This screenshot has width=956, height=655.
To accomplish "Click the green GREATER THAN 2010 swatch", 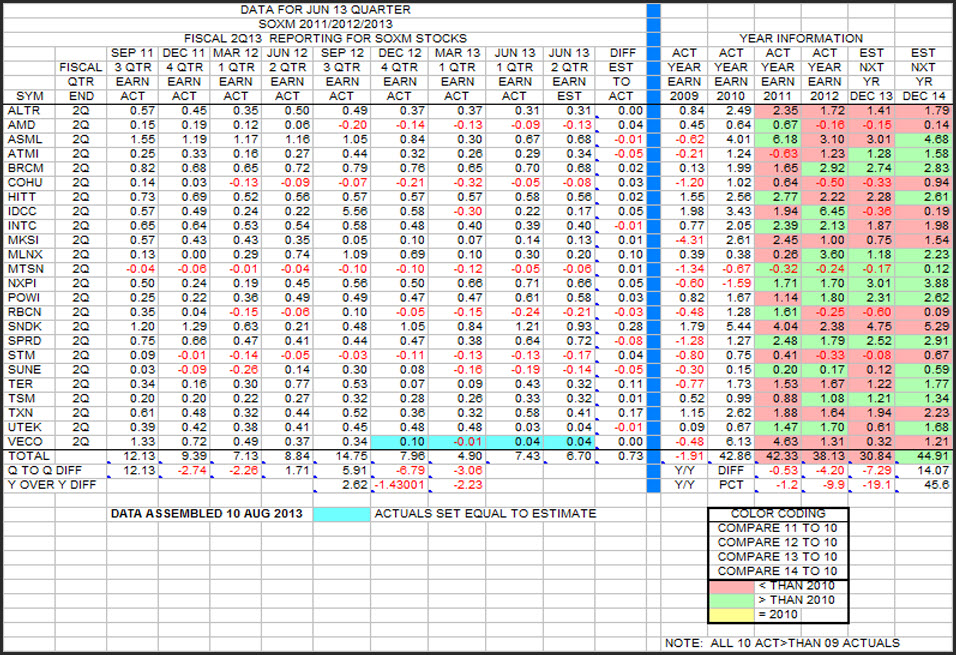I will 731,600.
